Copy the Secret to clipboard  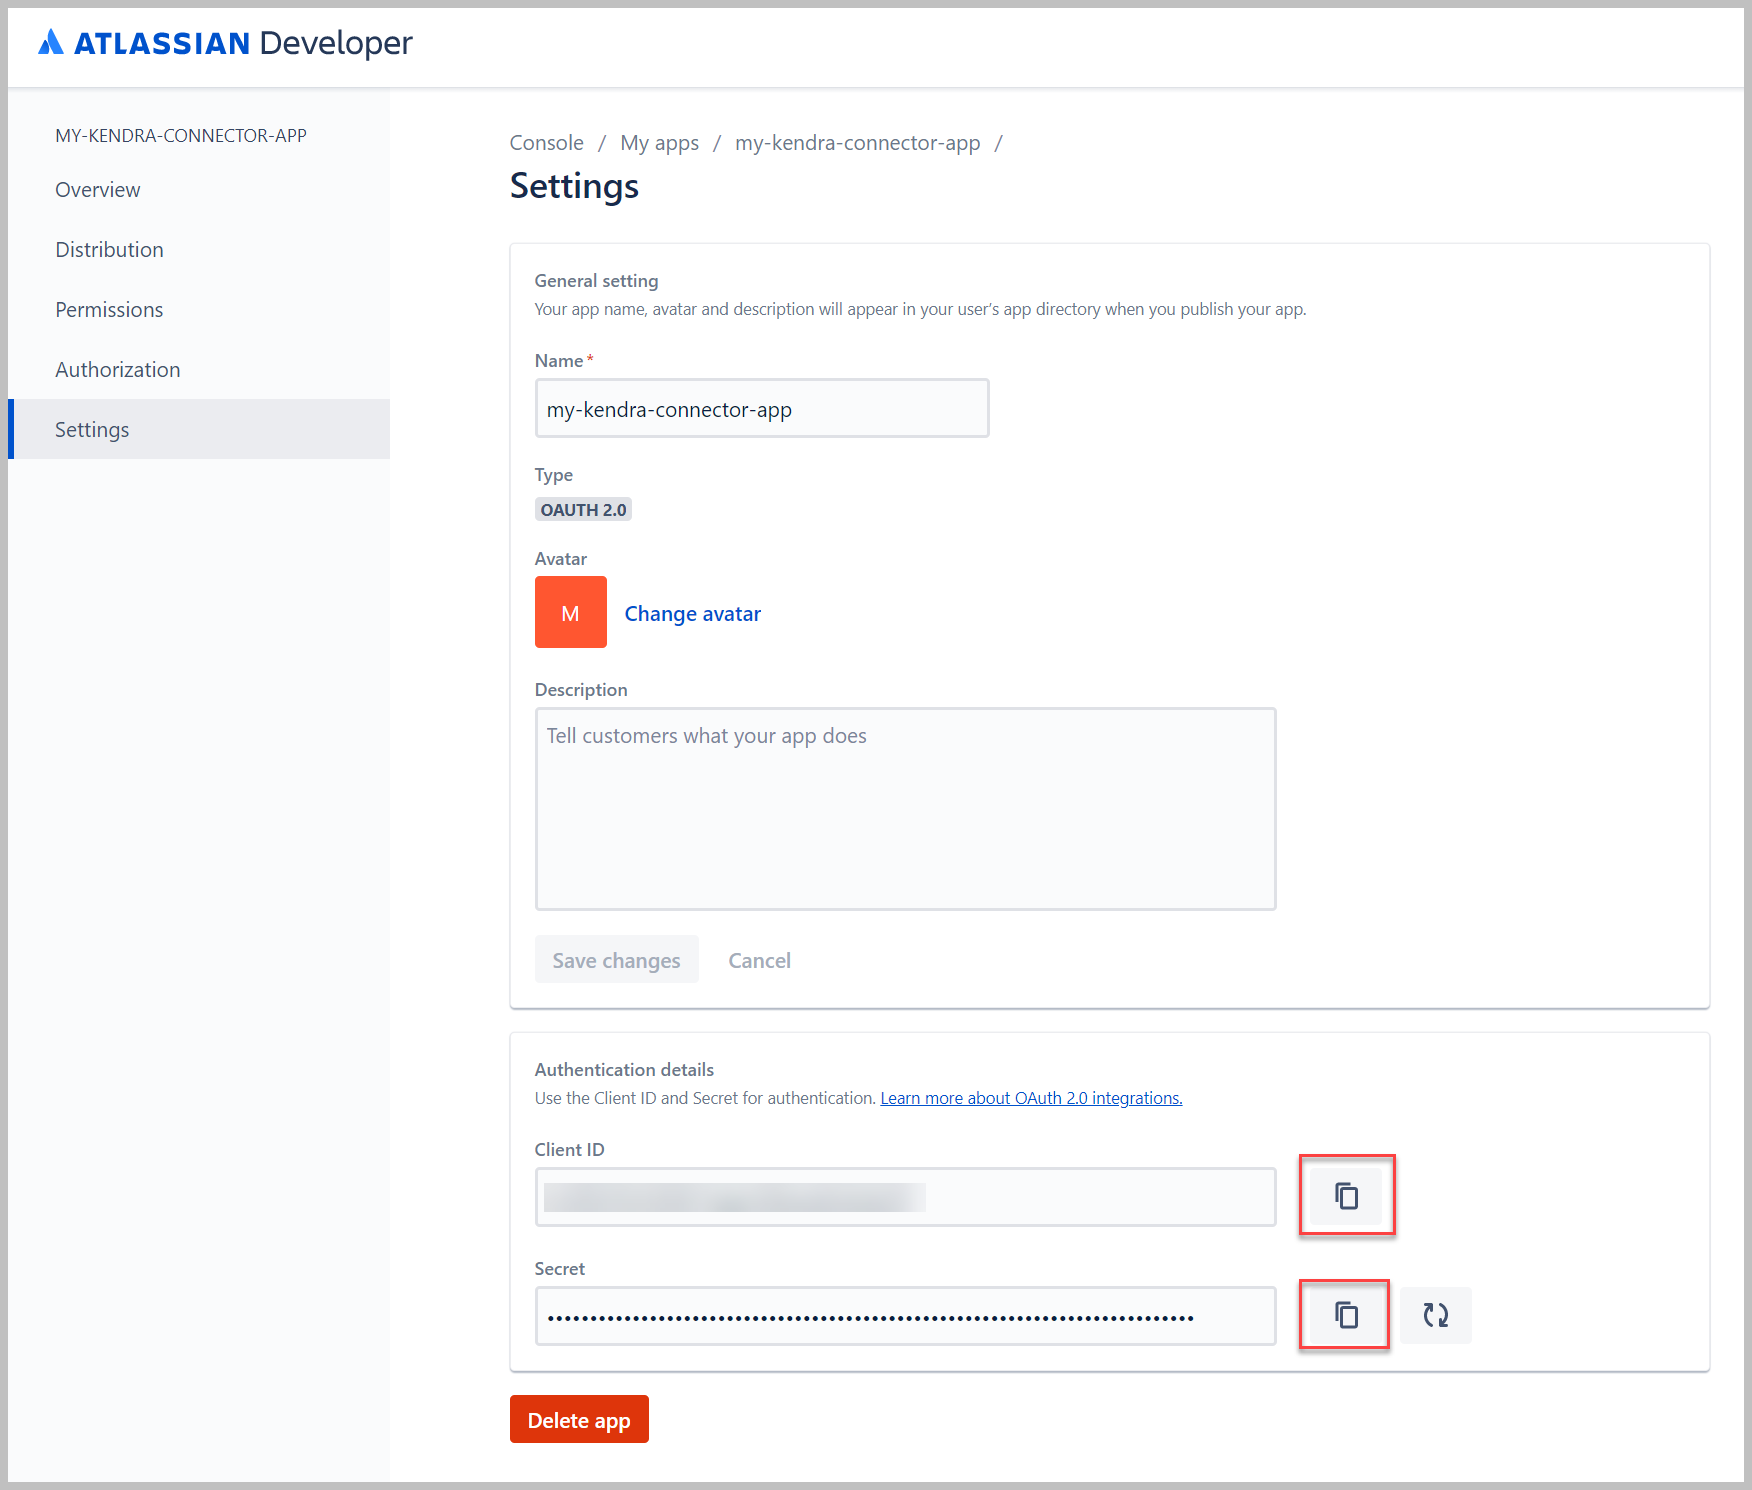(x=1344, y=1315)
